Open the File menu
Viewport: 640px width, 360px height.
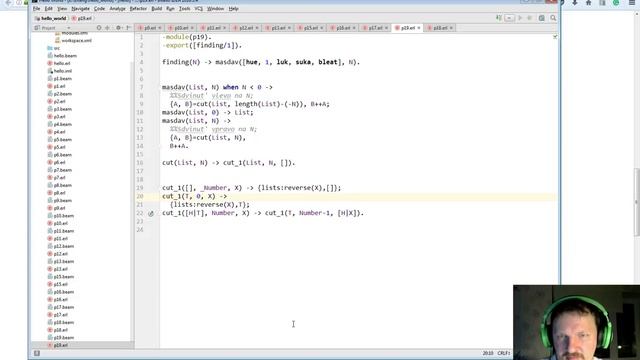click(x=36, y=9)
